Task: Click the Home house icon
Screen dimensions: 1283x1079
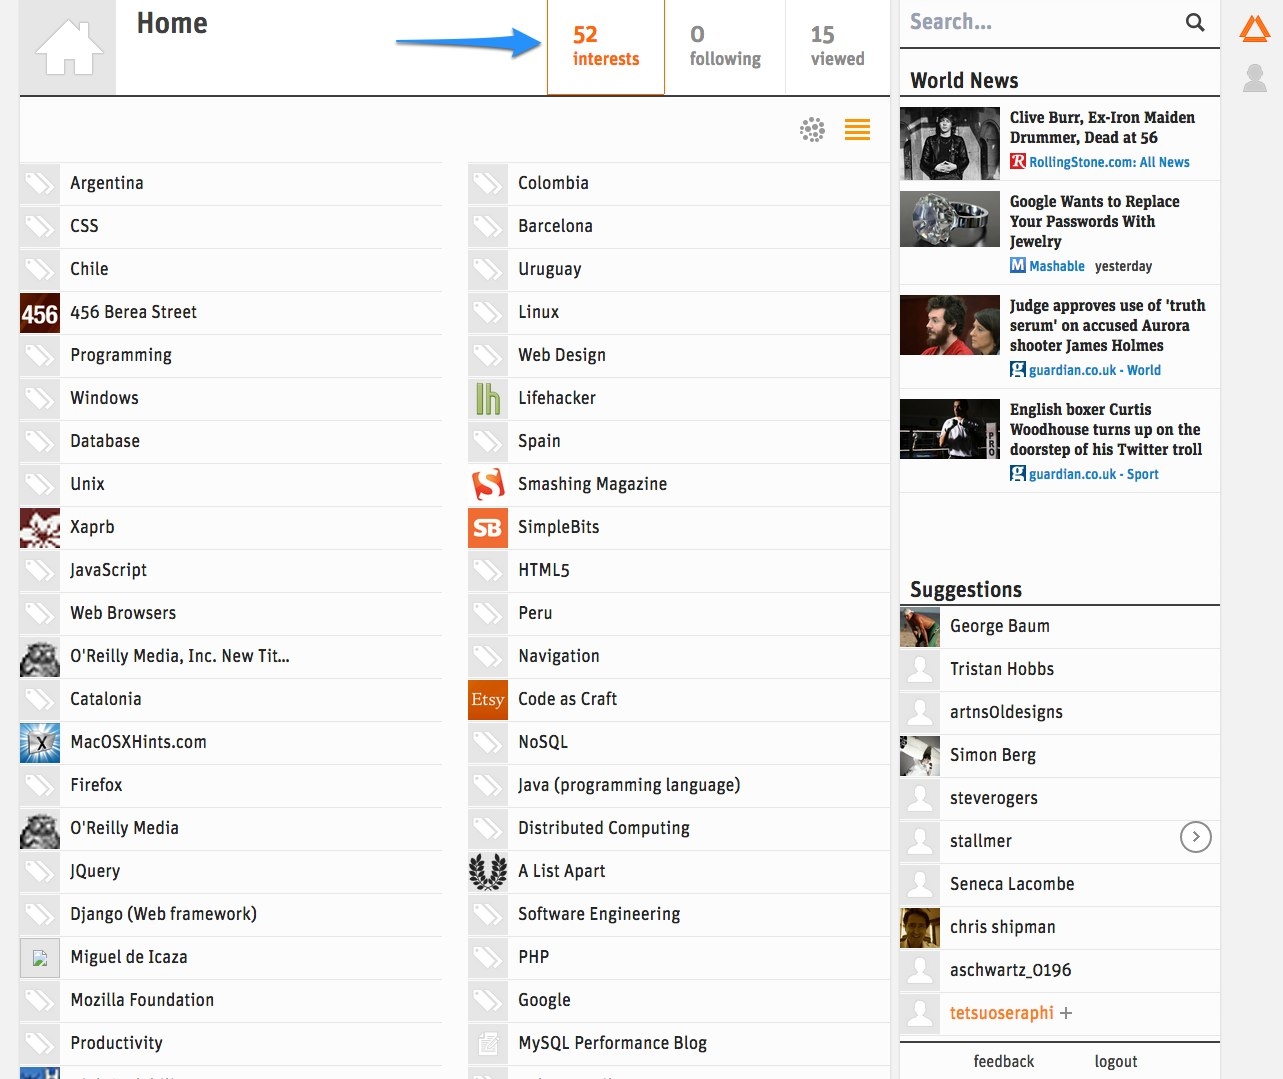Action: click(68, 47)
